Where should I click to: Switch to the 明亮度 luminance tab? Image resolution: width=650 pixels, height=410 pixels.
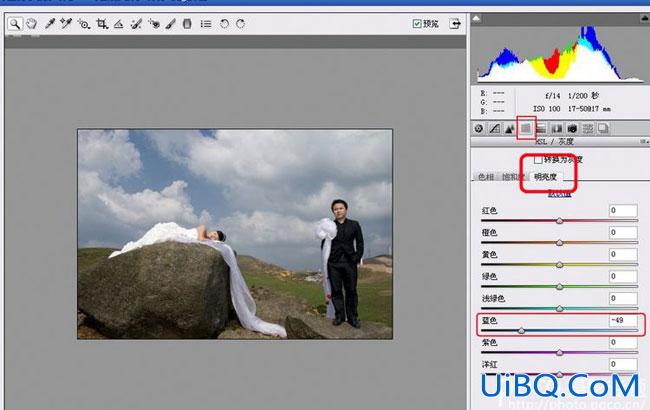546,177
